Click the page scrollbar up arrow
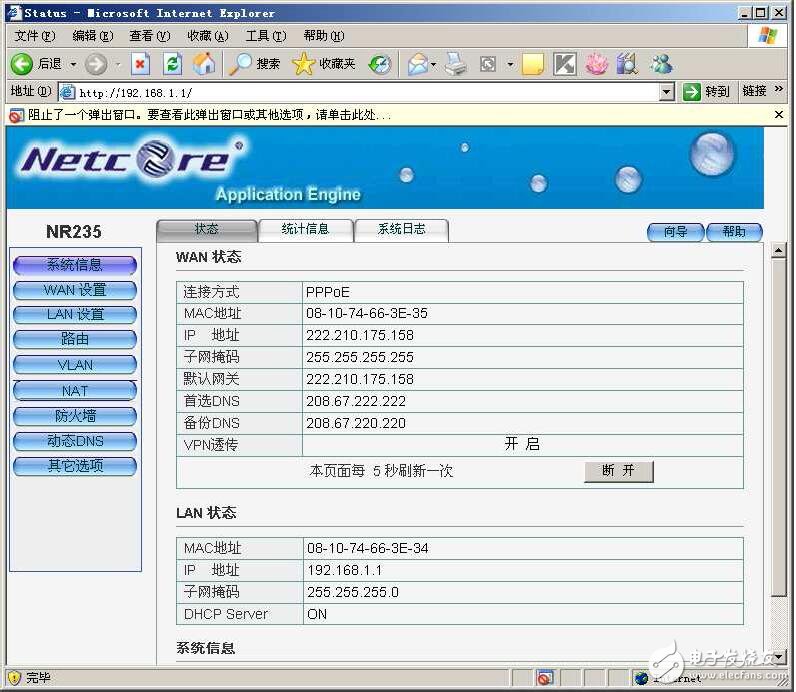 click(x=778, y=251)
